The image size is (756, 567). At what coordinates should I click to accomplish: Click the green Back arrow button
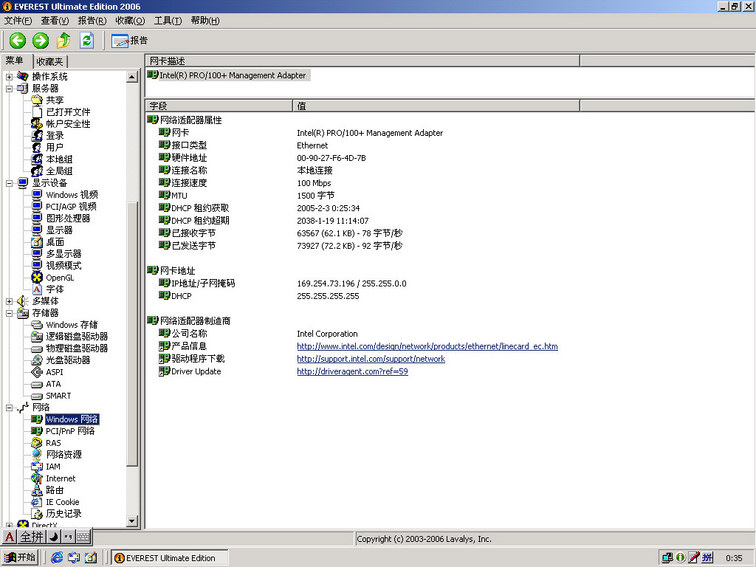[x=17, y=40]
